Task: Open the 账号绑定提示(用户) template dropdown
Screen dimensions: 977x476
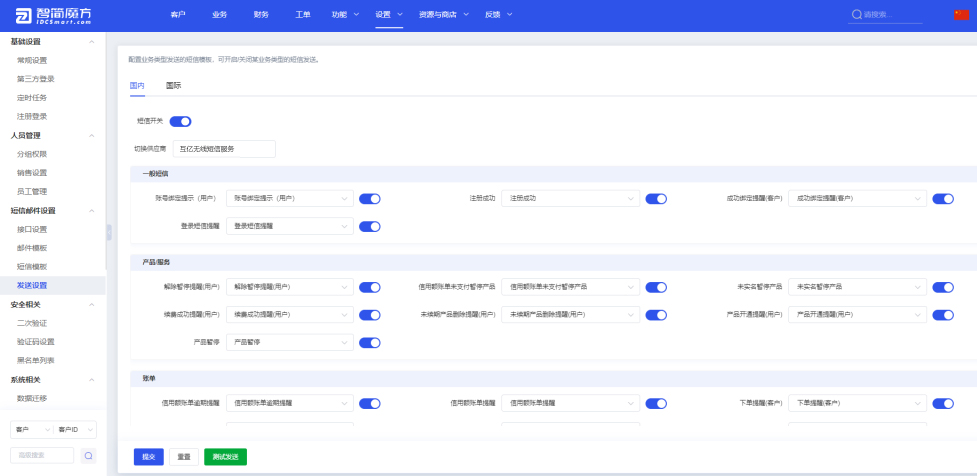Action: 290,199
